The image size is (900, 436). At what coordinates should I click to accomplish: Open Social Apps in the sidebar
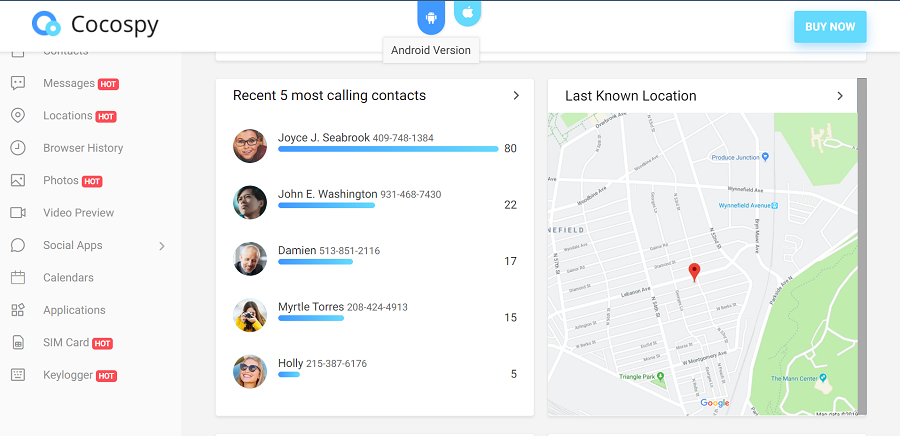click(x=73, y=245)
